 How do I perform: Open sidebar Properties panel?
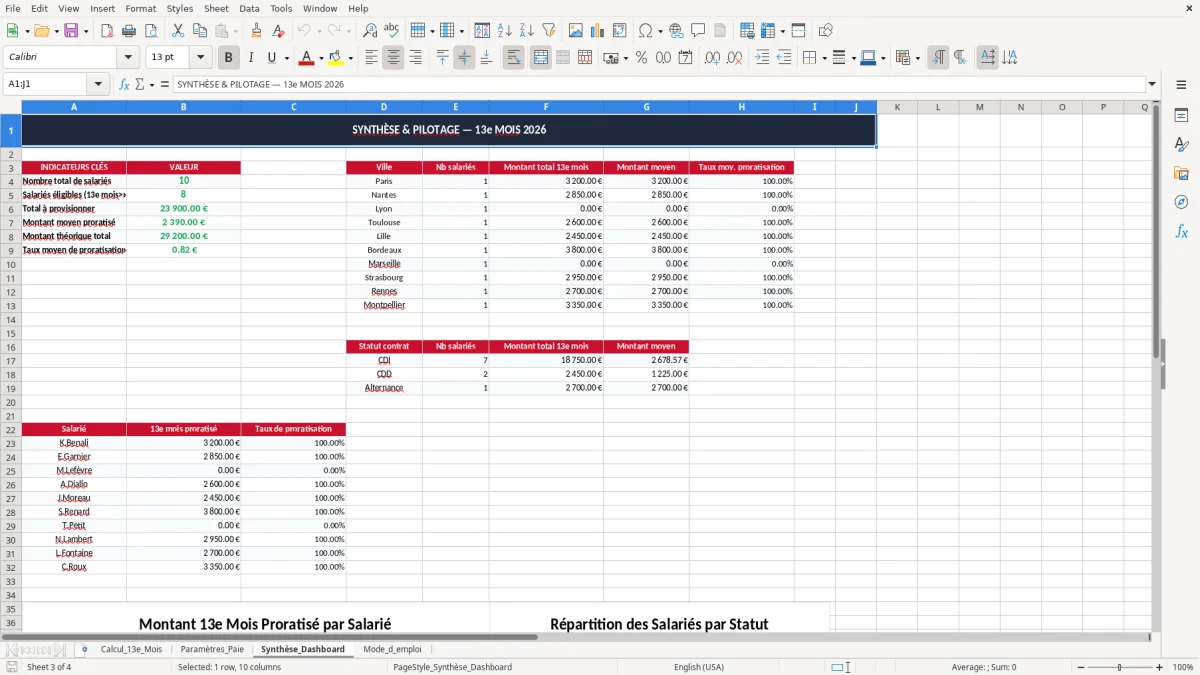pos(1181,116)
